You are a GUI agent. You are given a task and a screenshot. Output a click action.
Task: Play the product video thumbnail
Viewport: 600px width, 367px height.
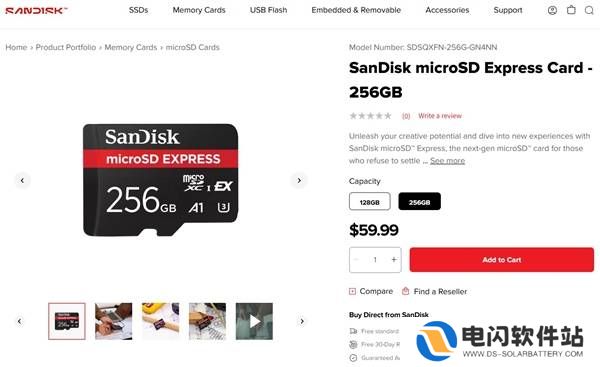254,321
